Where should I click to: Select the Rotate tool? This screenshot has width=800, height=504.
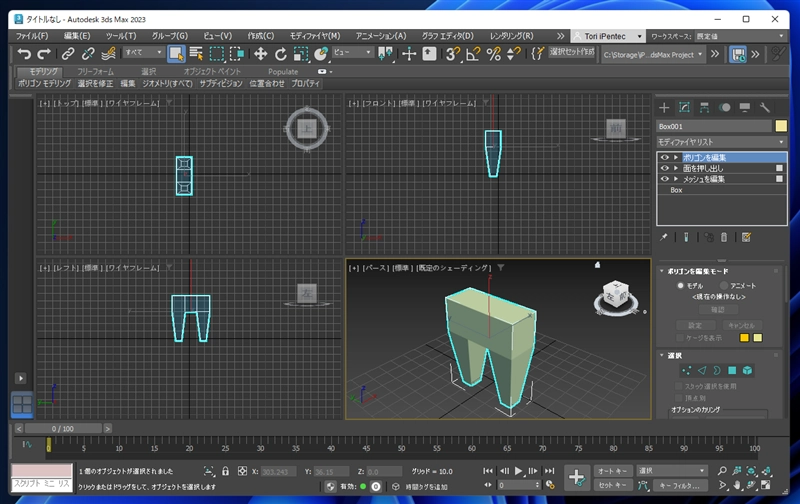(x=281, y=54)
